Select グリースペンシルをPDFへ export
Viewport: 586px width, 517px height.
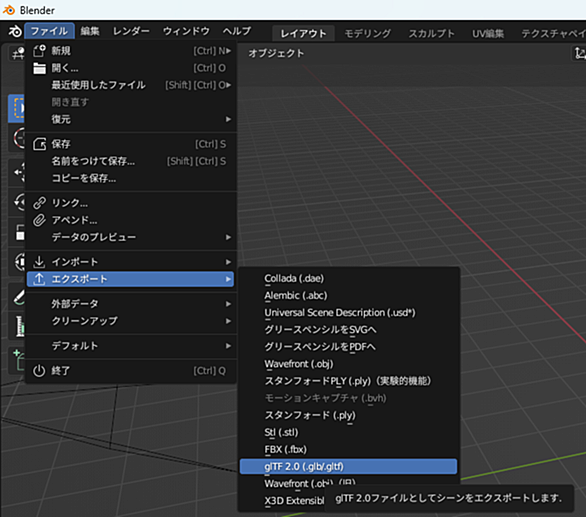(348, 347)
